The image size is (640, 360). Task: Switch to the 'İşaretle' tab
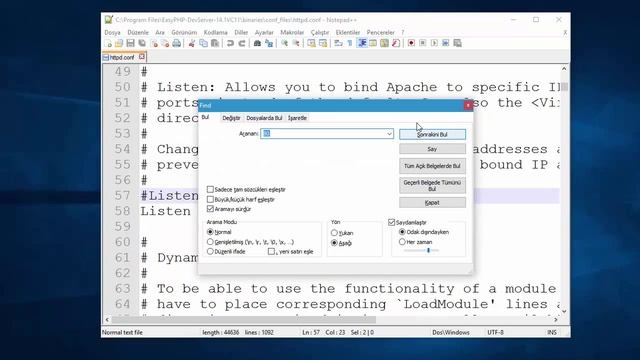coord(297,118)
